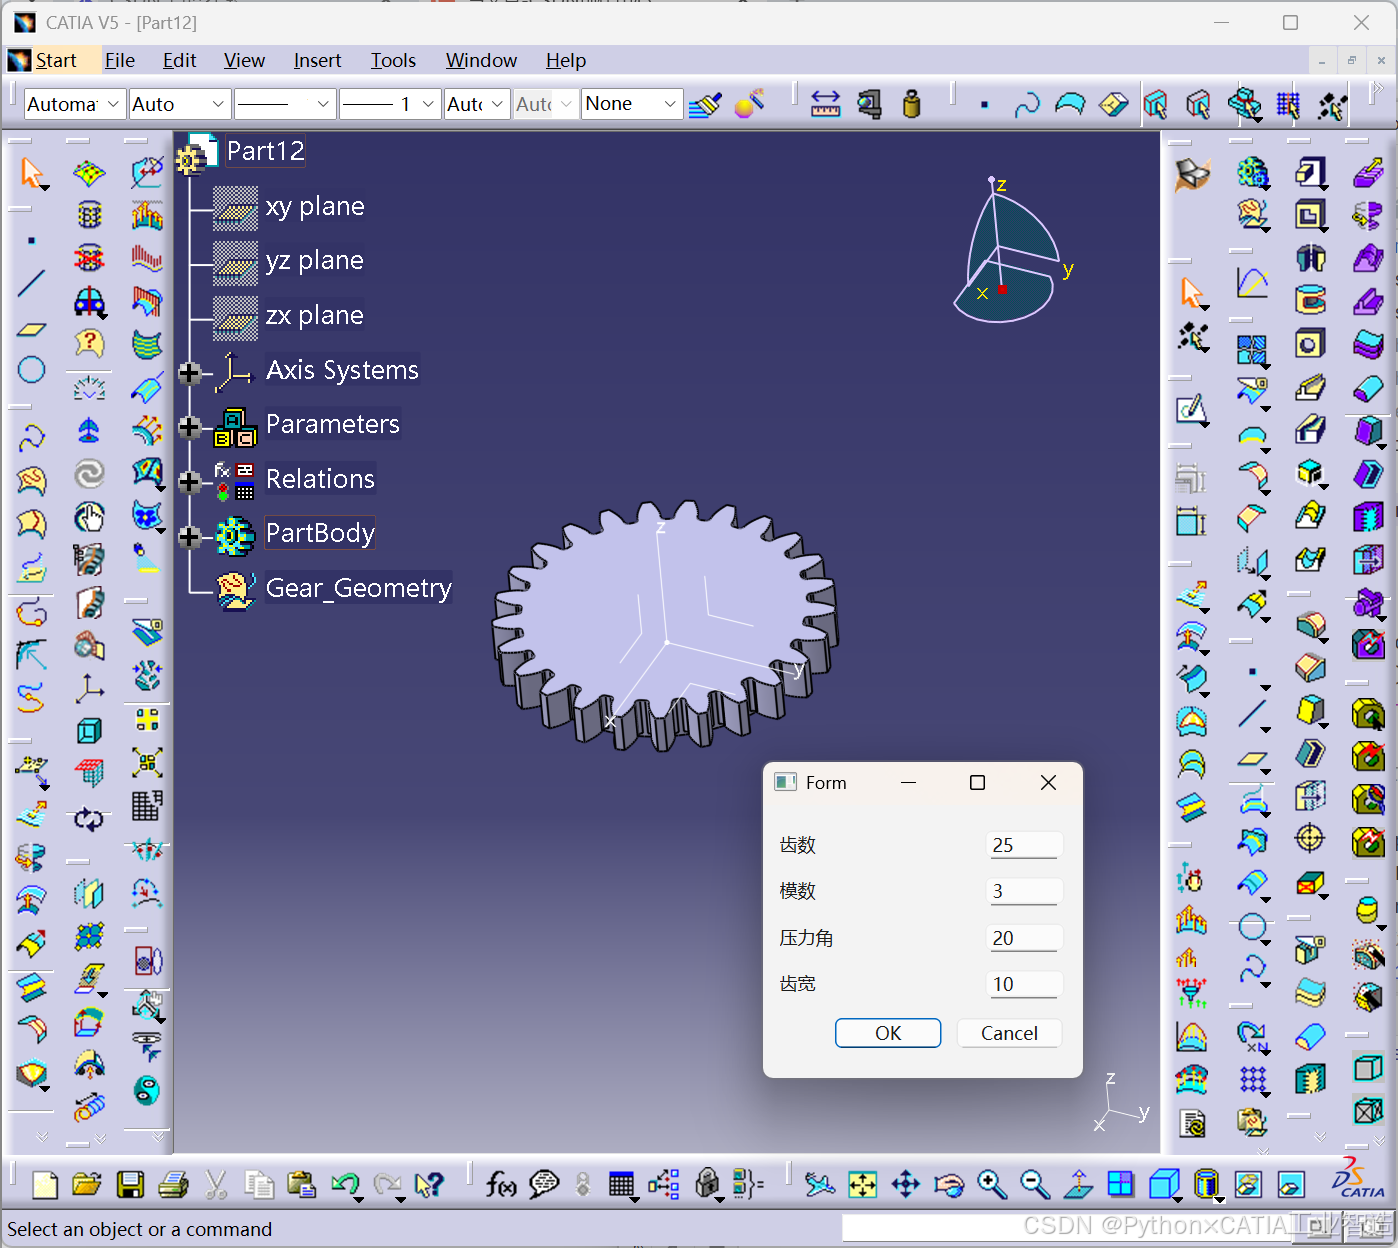The height and width of the screenshot is (1248, 1398).
Task: Open the Window menu
Action: tap(481, 60)
